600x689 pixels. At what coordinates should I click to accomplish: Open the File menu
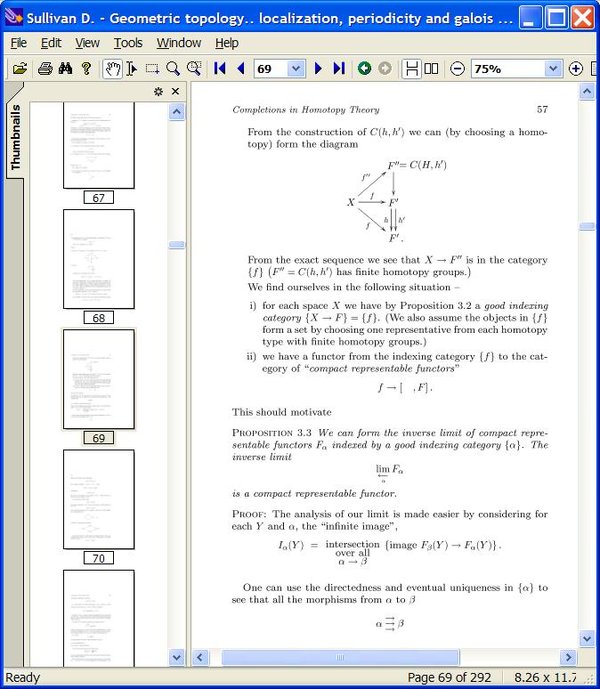18,43
